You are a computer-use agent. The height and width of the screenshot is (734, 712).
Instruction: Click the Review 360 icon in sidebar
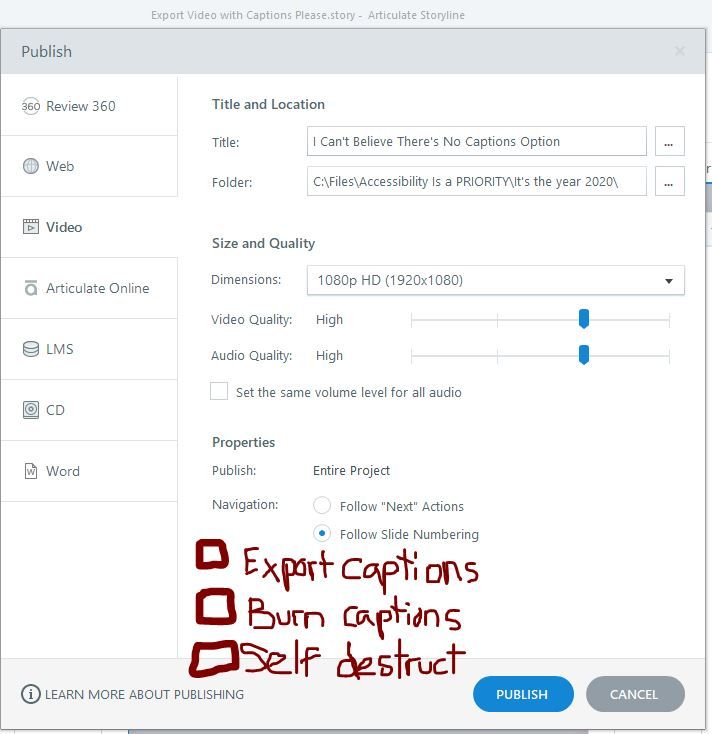[31, 106]
